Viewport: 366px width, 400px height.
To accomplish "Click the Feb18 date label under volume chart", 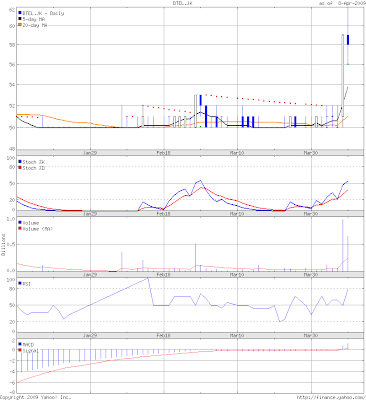I will 164,275.
